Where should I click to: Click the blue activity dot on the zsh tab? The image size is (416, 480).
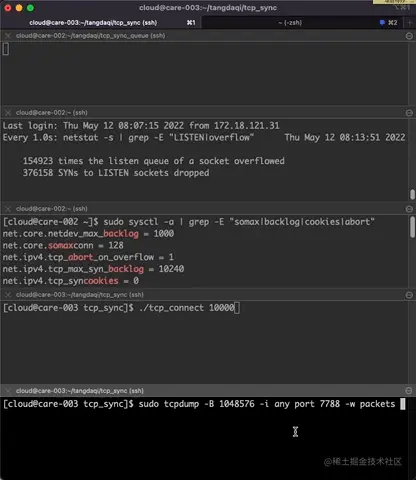(382, 22)
